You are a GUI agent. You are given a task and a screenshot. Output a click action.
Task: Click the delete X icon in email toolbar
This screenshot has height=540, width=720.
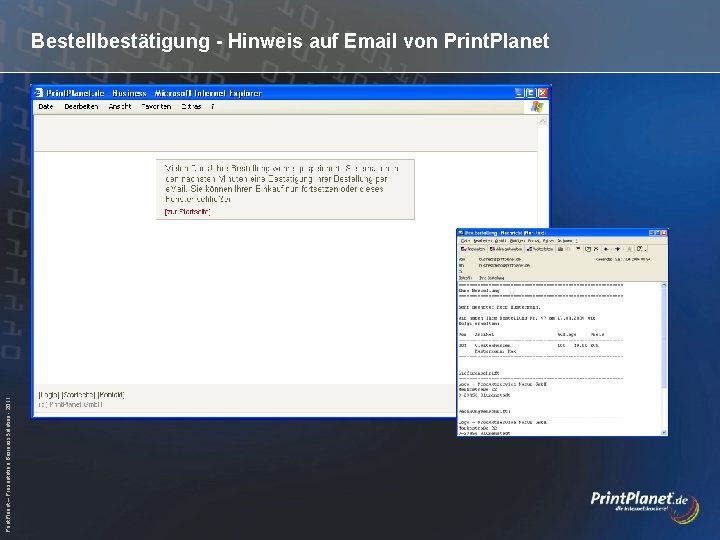[596, 249]
